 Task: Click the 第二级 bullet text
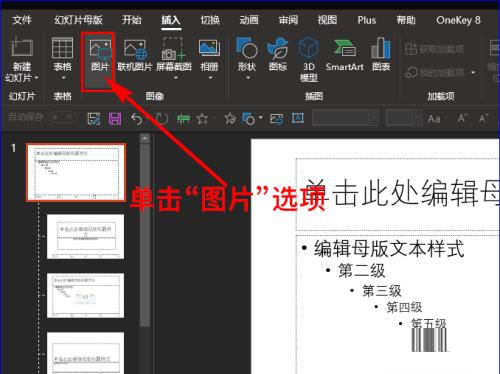coord(362,270)
